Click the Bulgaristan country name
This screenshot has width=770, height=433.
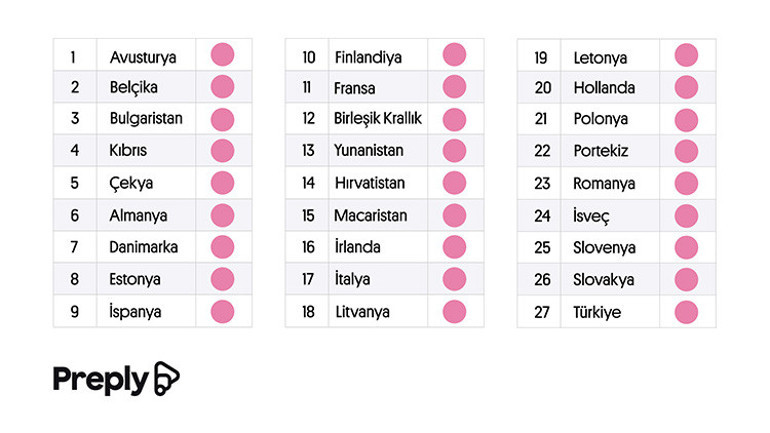click(146, 119)
